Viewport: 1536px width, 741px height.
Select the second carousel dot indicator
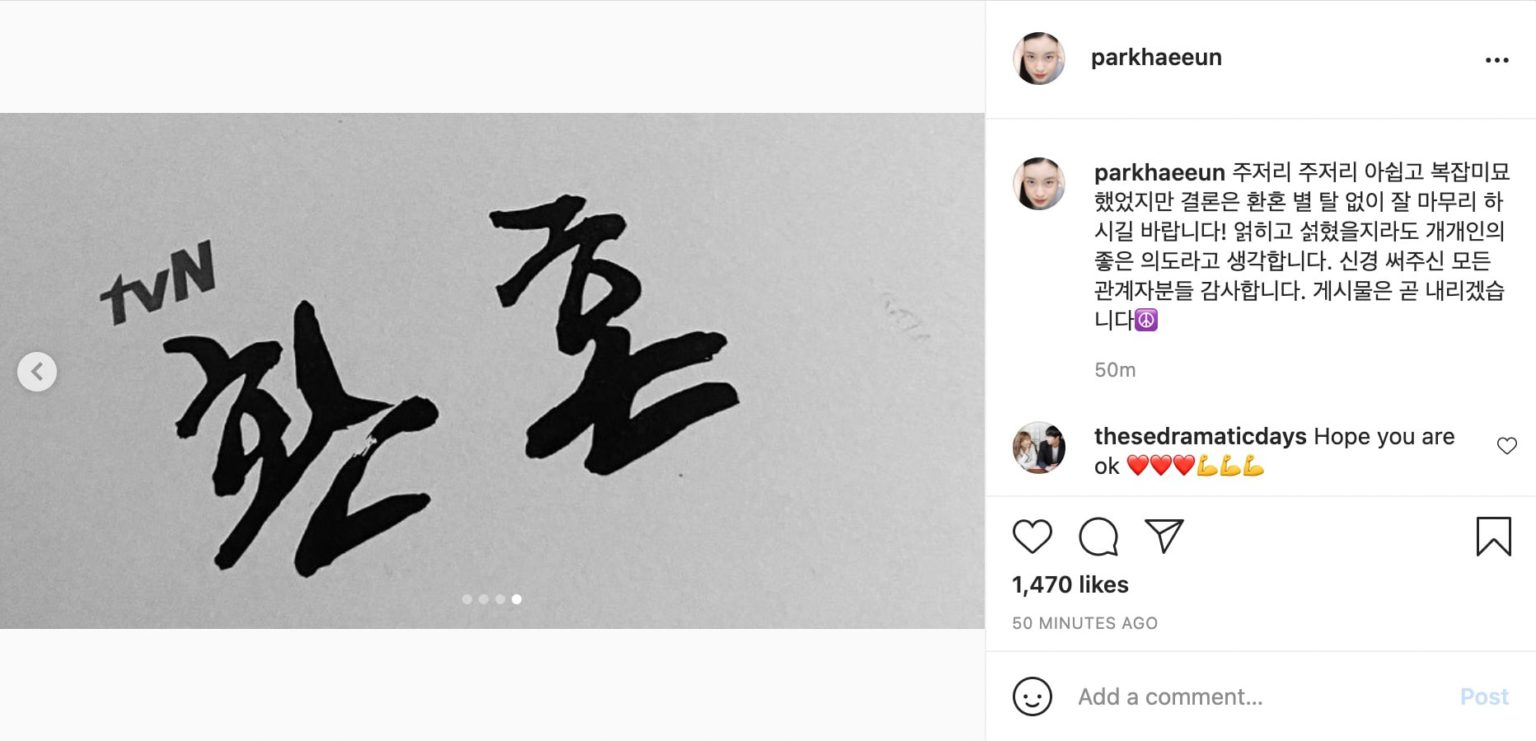point(483,599)
